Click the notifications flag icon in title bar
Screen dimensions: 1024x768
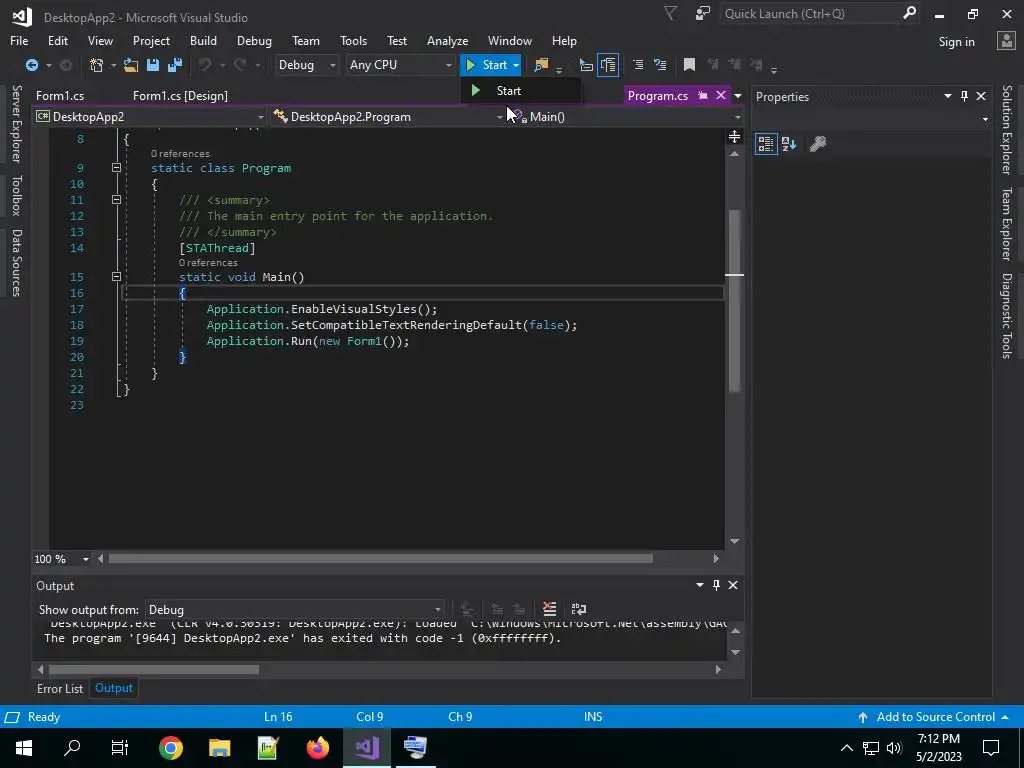click(x=670, y=14)
